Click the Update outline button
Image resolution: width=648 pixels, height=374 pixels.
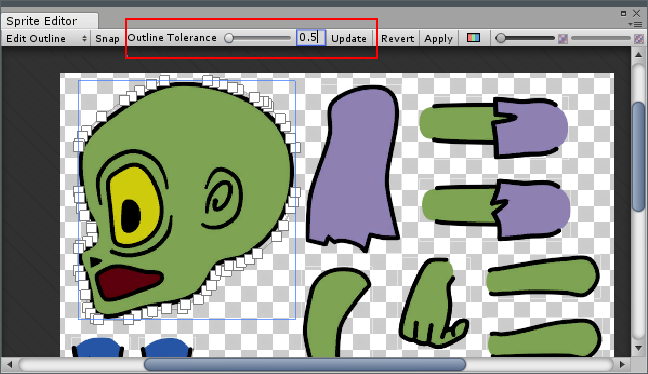349,38
